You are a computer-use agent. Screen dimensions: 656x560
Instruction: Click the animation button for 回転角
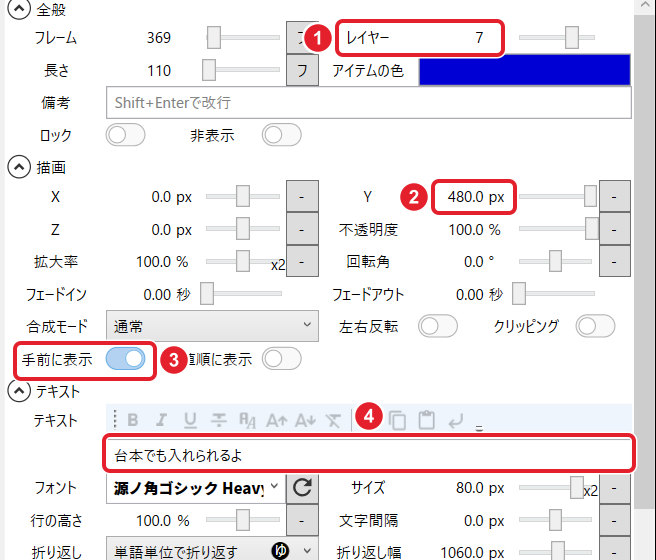(x=615, y=262)
